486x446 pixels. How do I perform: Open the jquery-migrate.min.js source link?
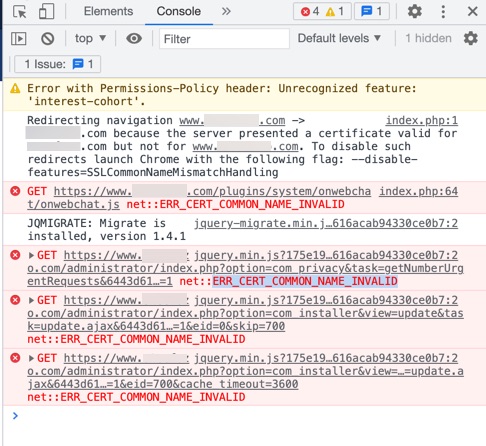[326, 223]
